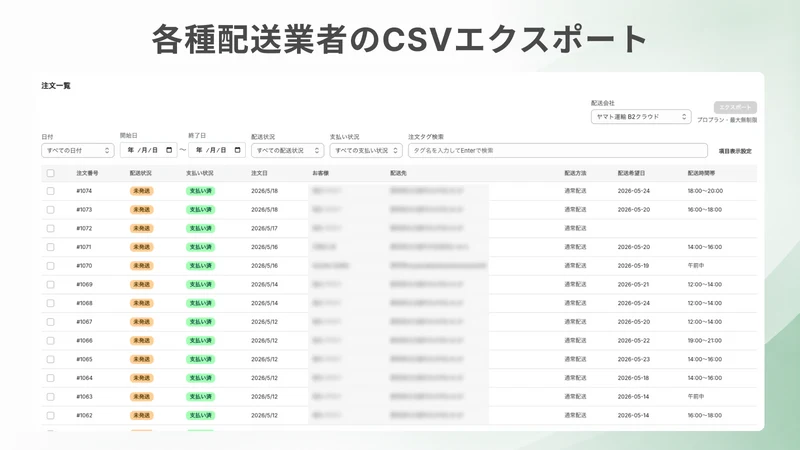800x450 pixels.
Task: Select order #1067 checkbox
Action: [x=51, y=322]
